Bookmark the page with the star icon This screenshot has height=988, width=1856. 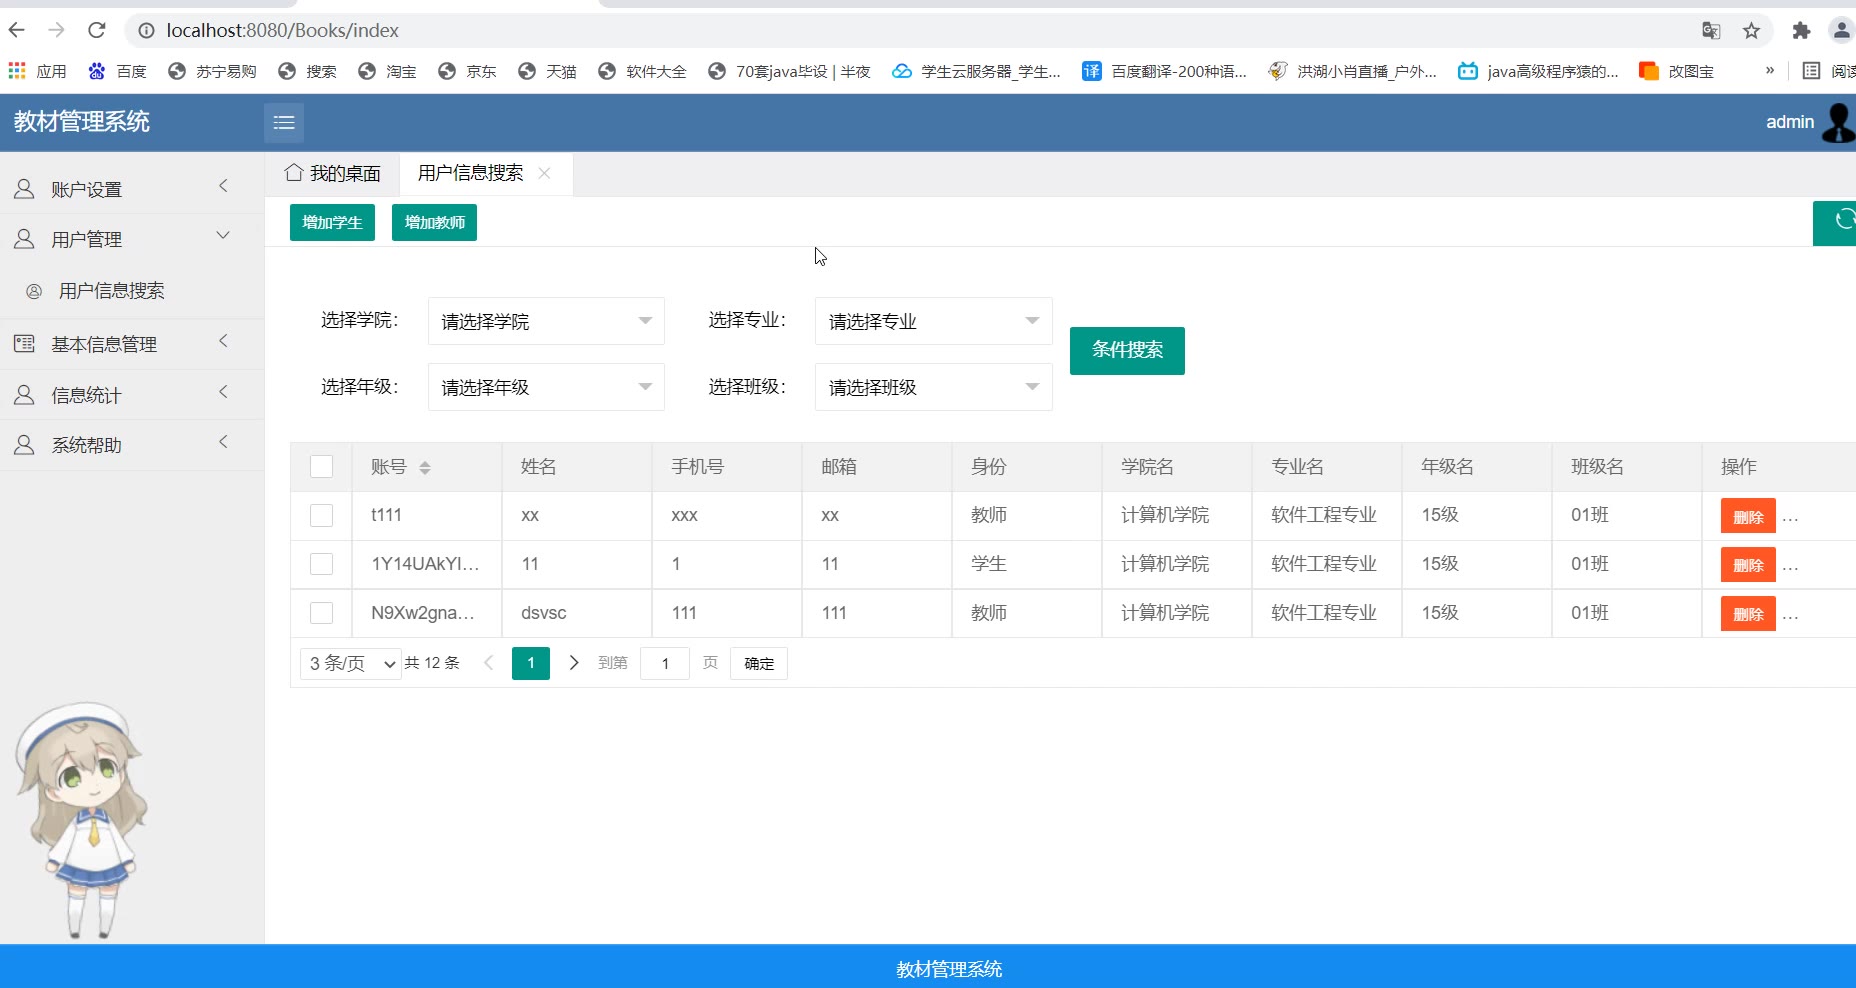pyautogui.click(x=1751, y=31)
